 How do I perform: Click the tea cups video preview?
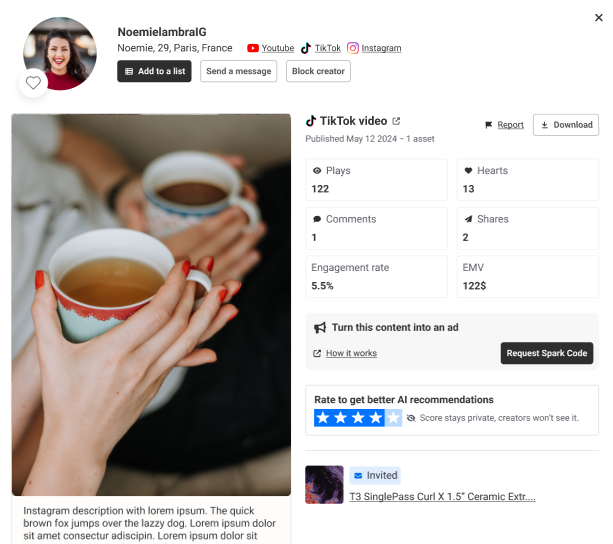[151, 305]
